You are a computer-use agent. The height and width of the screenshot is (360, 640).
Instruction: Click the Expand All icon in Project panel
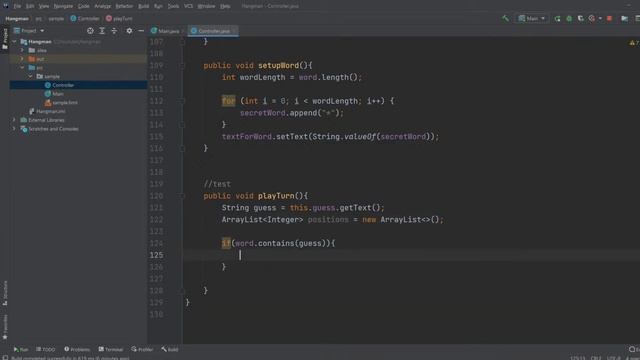point(102,31)
